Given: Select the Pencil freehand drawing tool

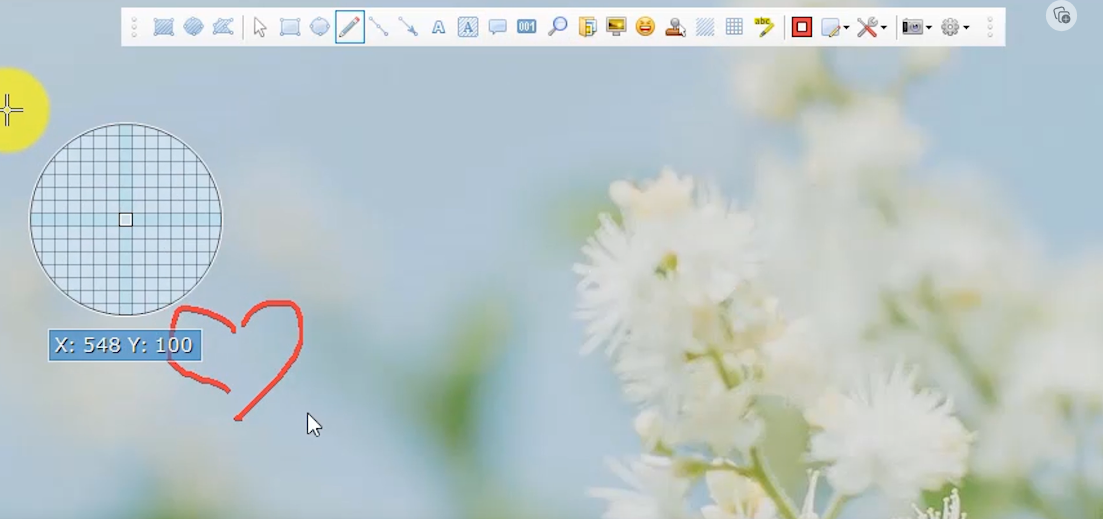Looking at the screenshot, I should (x=349, y=28).
